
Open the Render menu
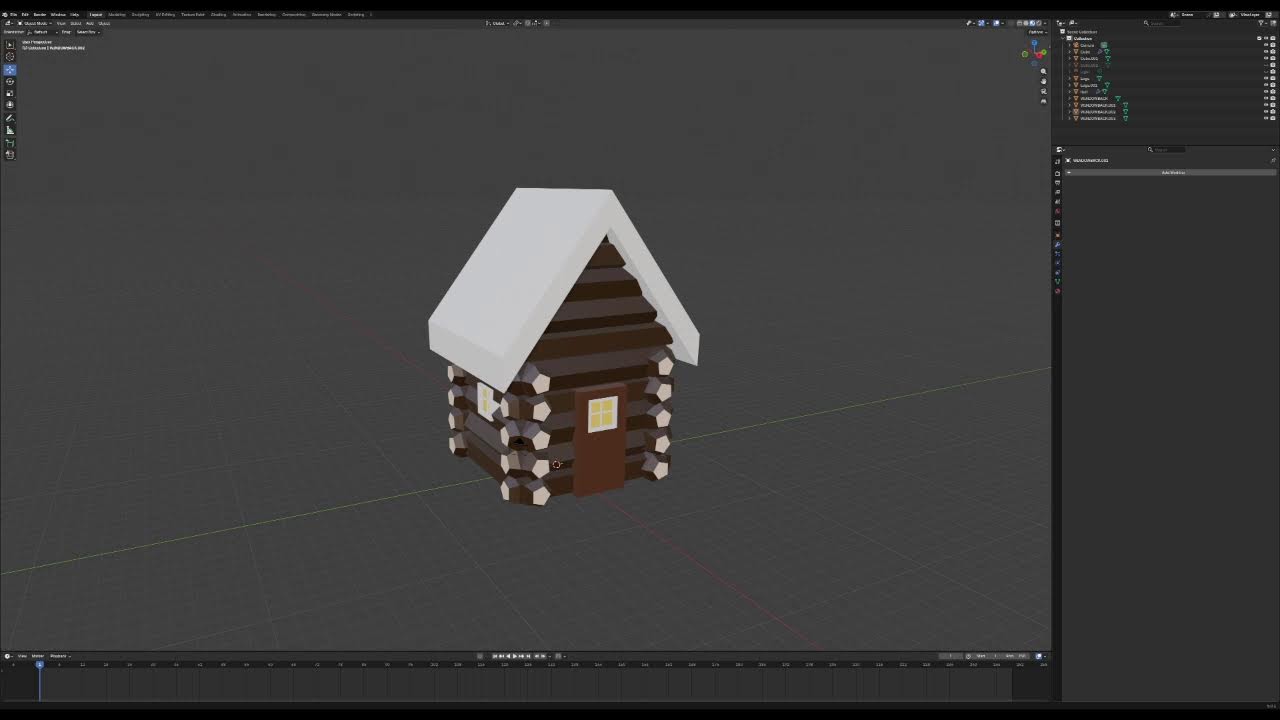38,15
